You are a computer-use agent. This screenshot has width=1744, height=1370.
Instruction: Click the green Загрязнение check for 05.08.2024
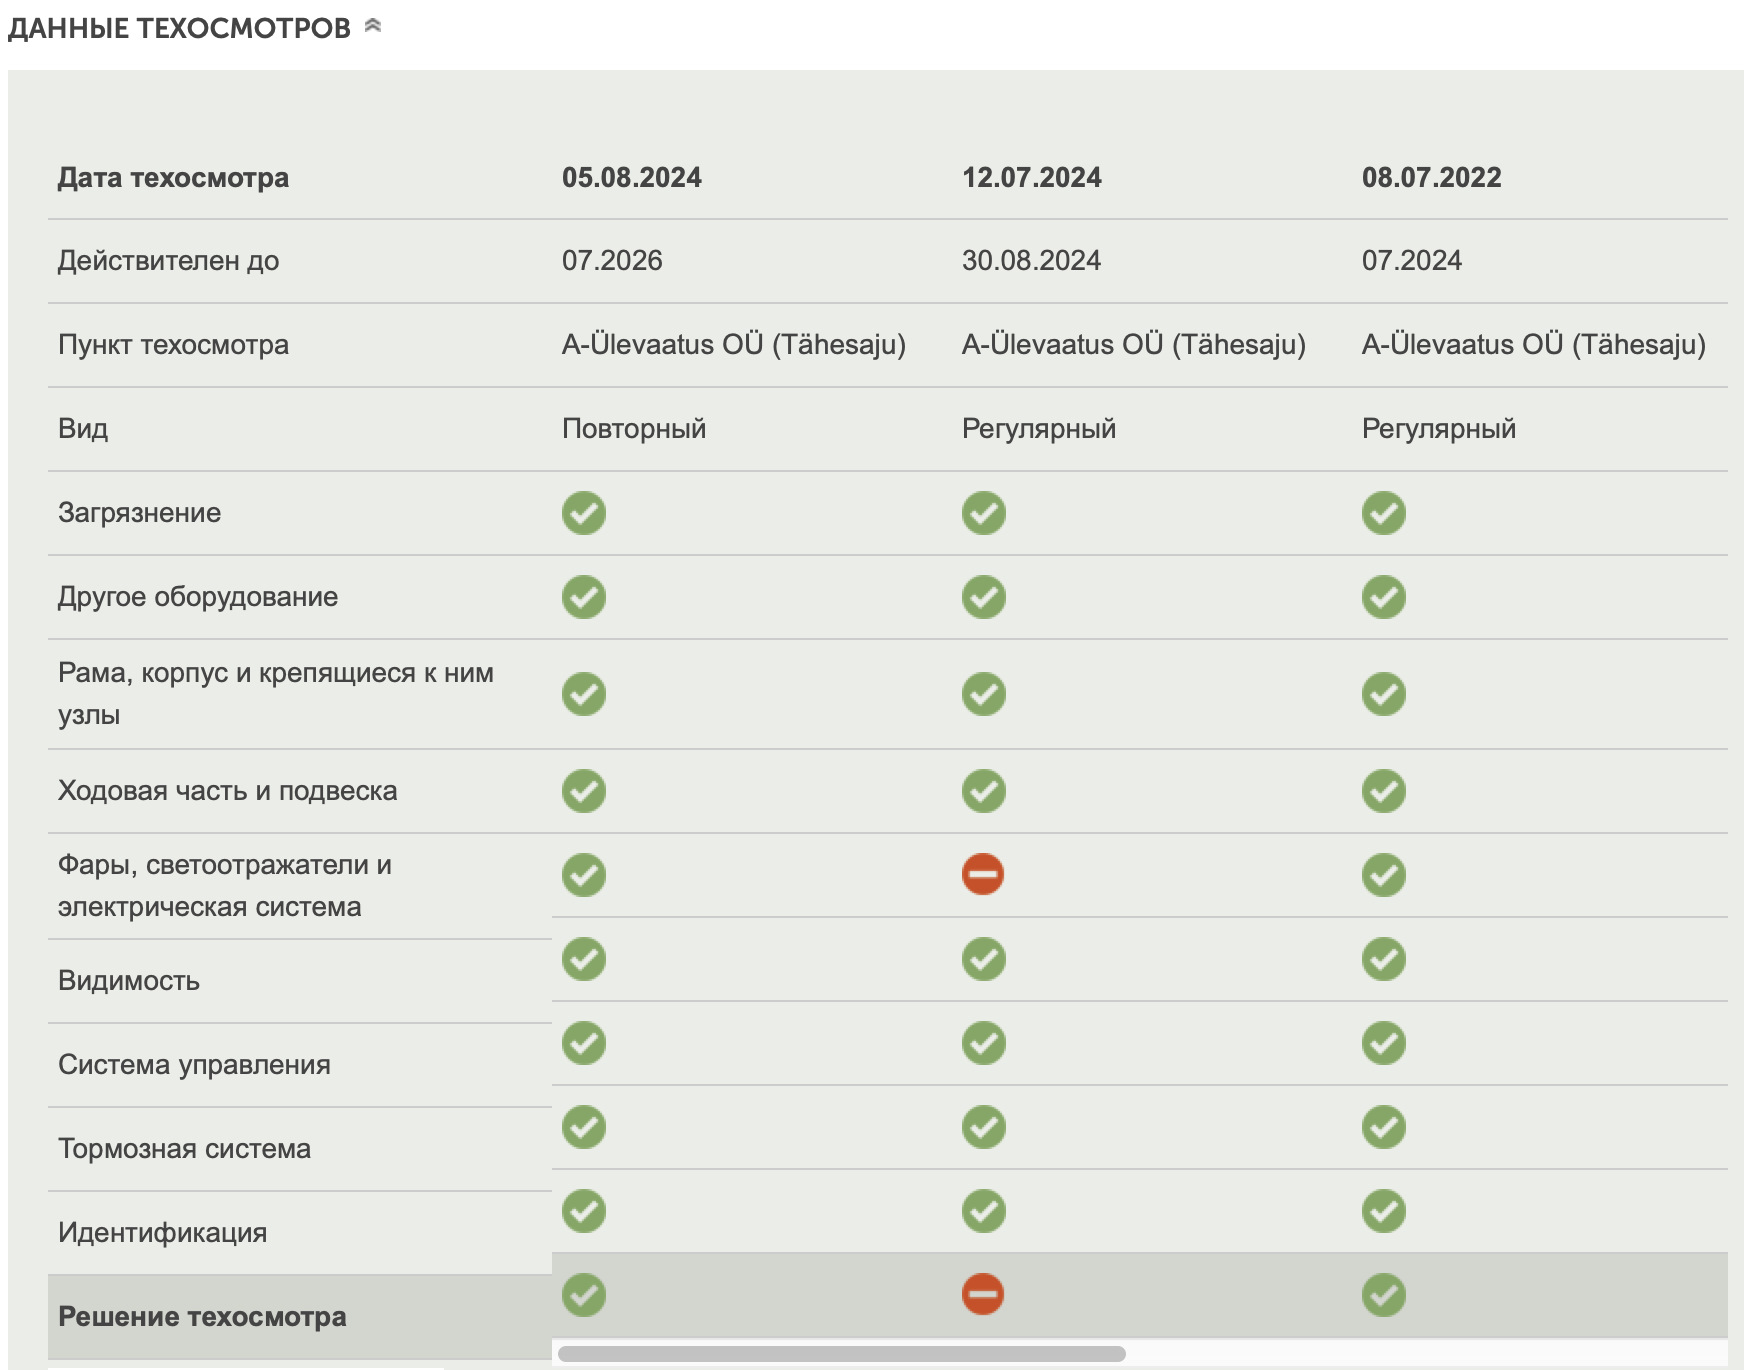(x=584, y=513)
